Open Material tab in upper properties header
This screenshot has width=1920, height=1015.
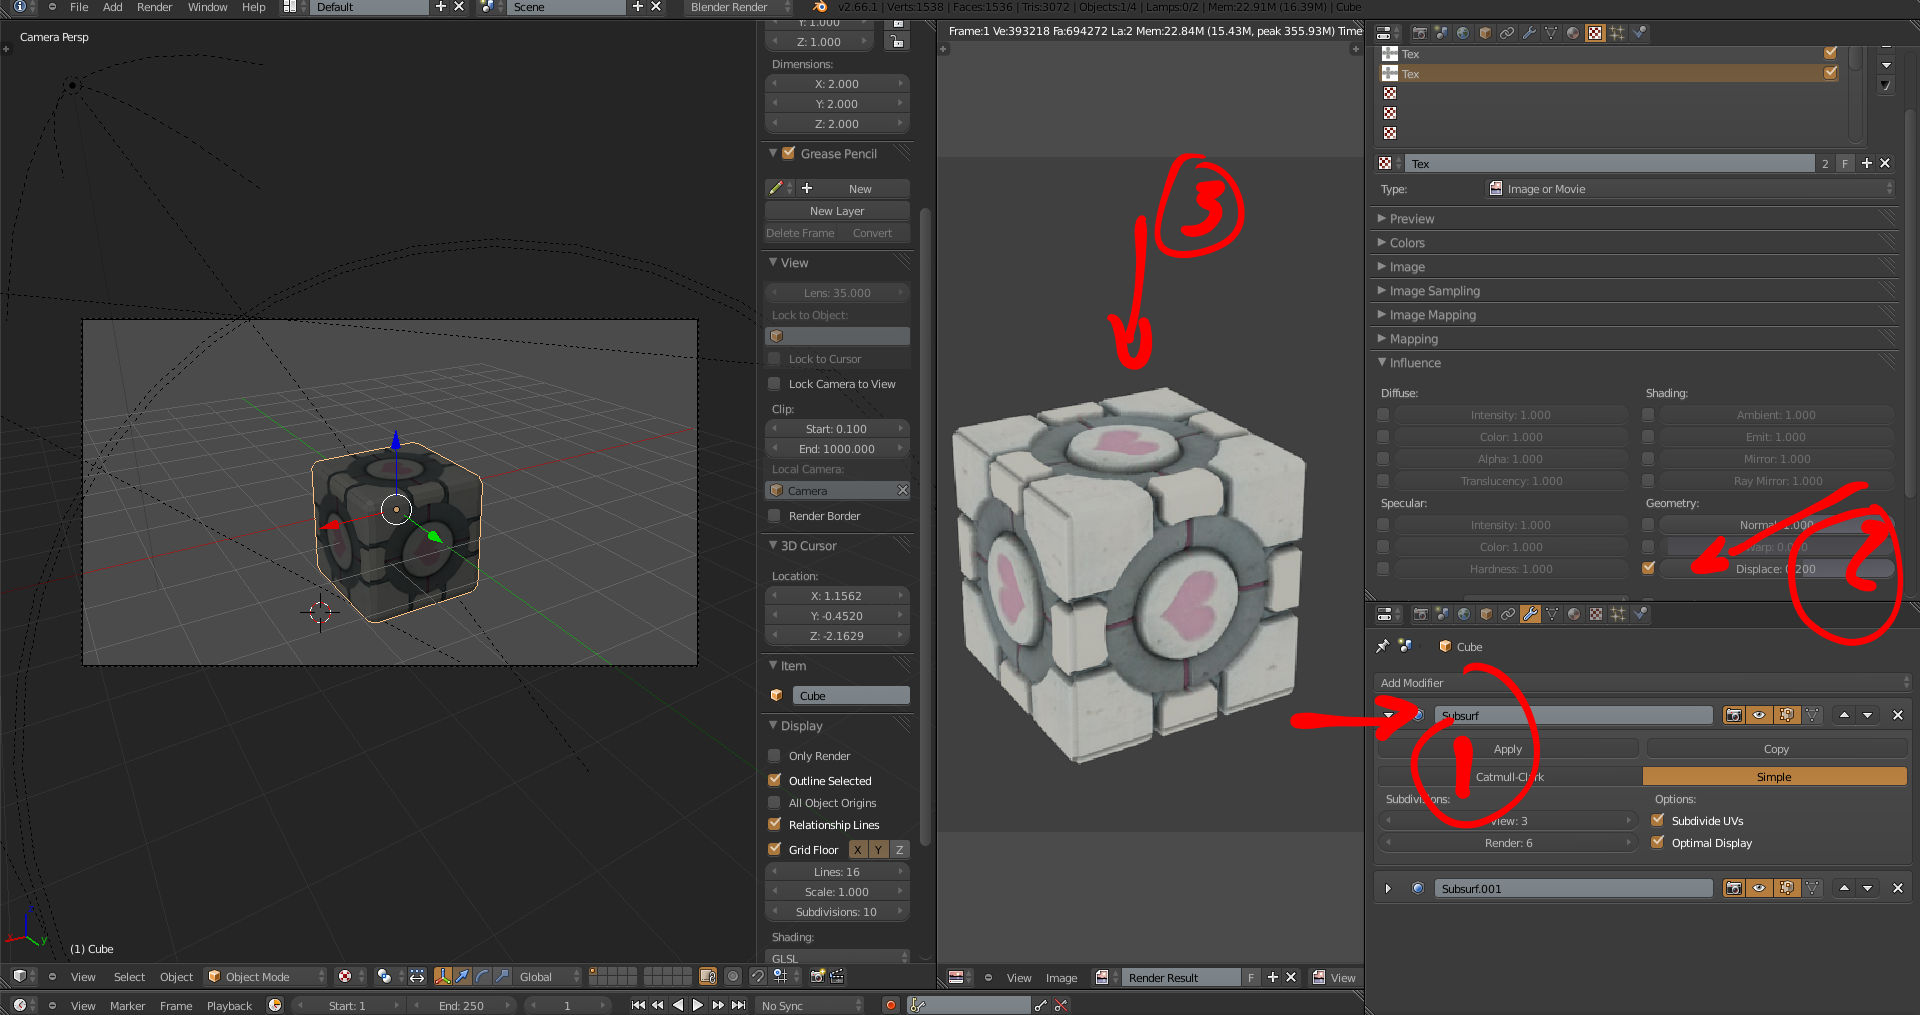tap(1573, 33)
